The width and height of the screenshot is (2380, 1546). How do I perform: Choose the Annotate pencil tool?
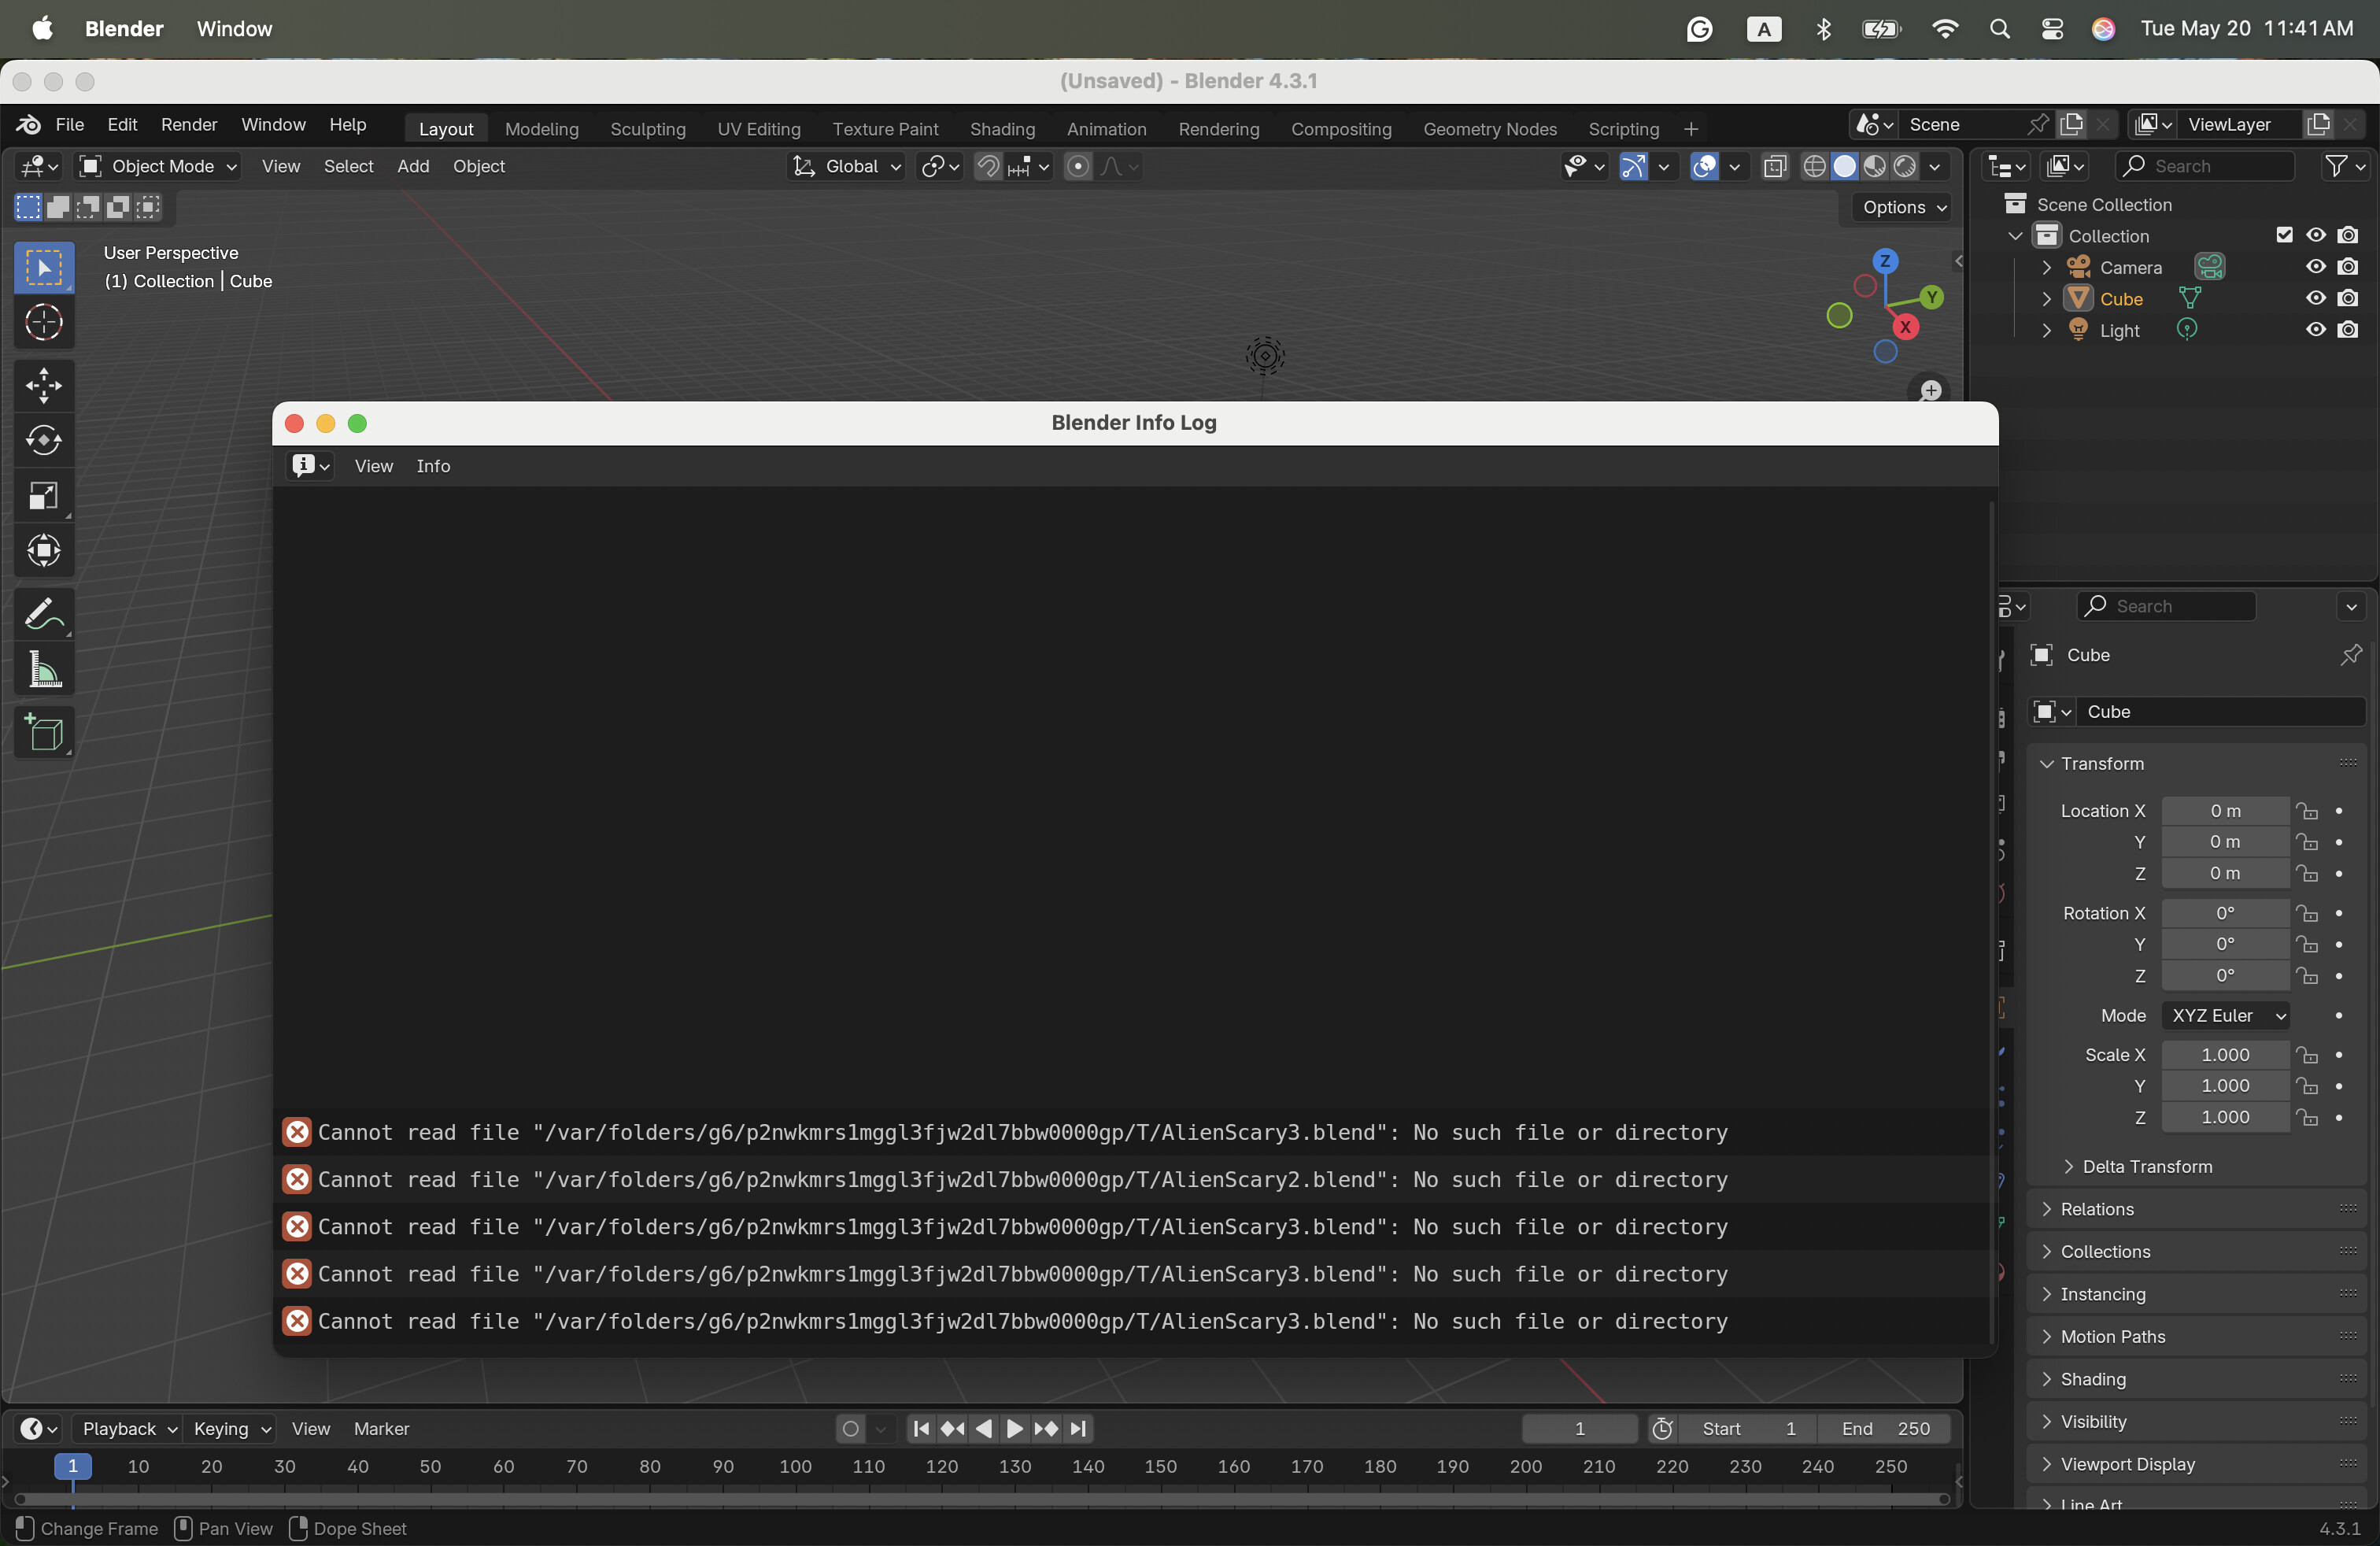(44, 613)
